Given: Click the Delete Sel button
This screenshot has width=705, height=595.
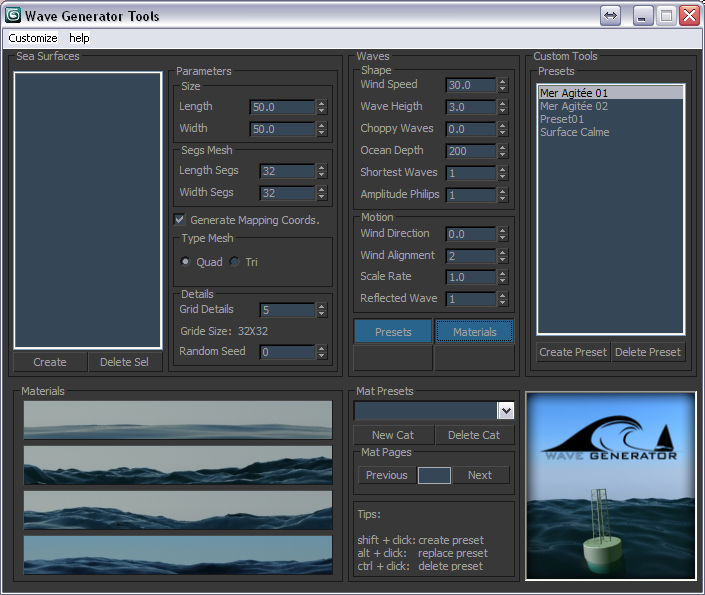Looking at the screenshot, I should pos(124,362).
